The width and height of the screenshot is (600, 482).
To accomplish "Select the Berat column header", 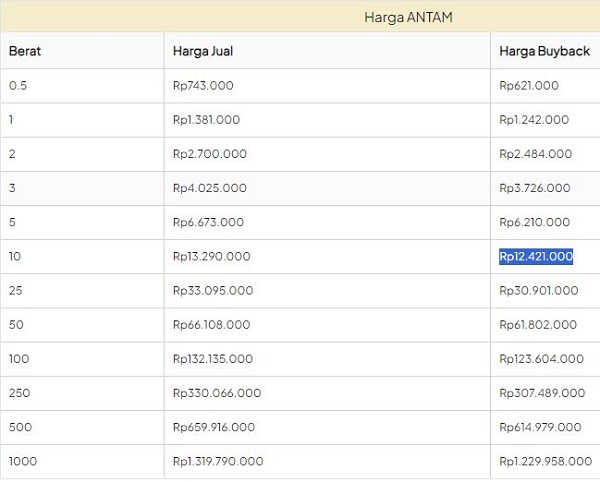I will click(x=25, y=51).
